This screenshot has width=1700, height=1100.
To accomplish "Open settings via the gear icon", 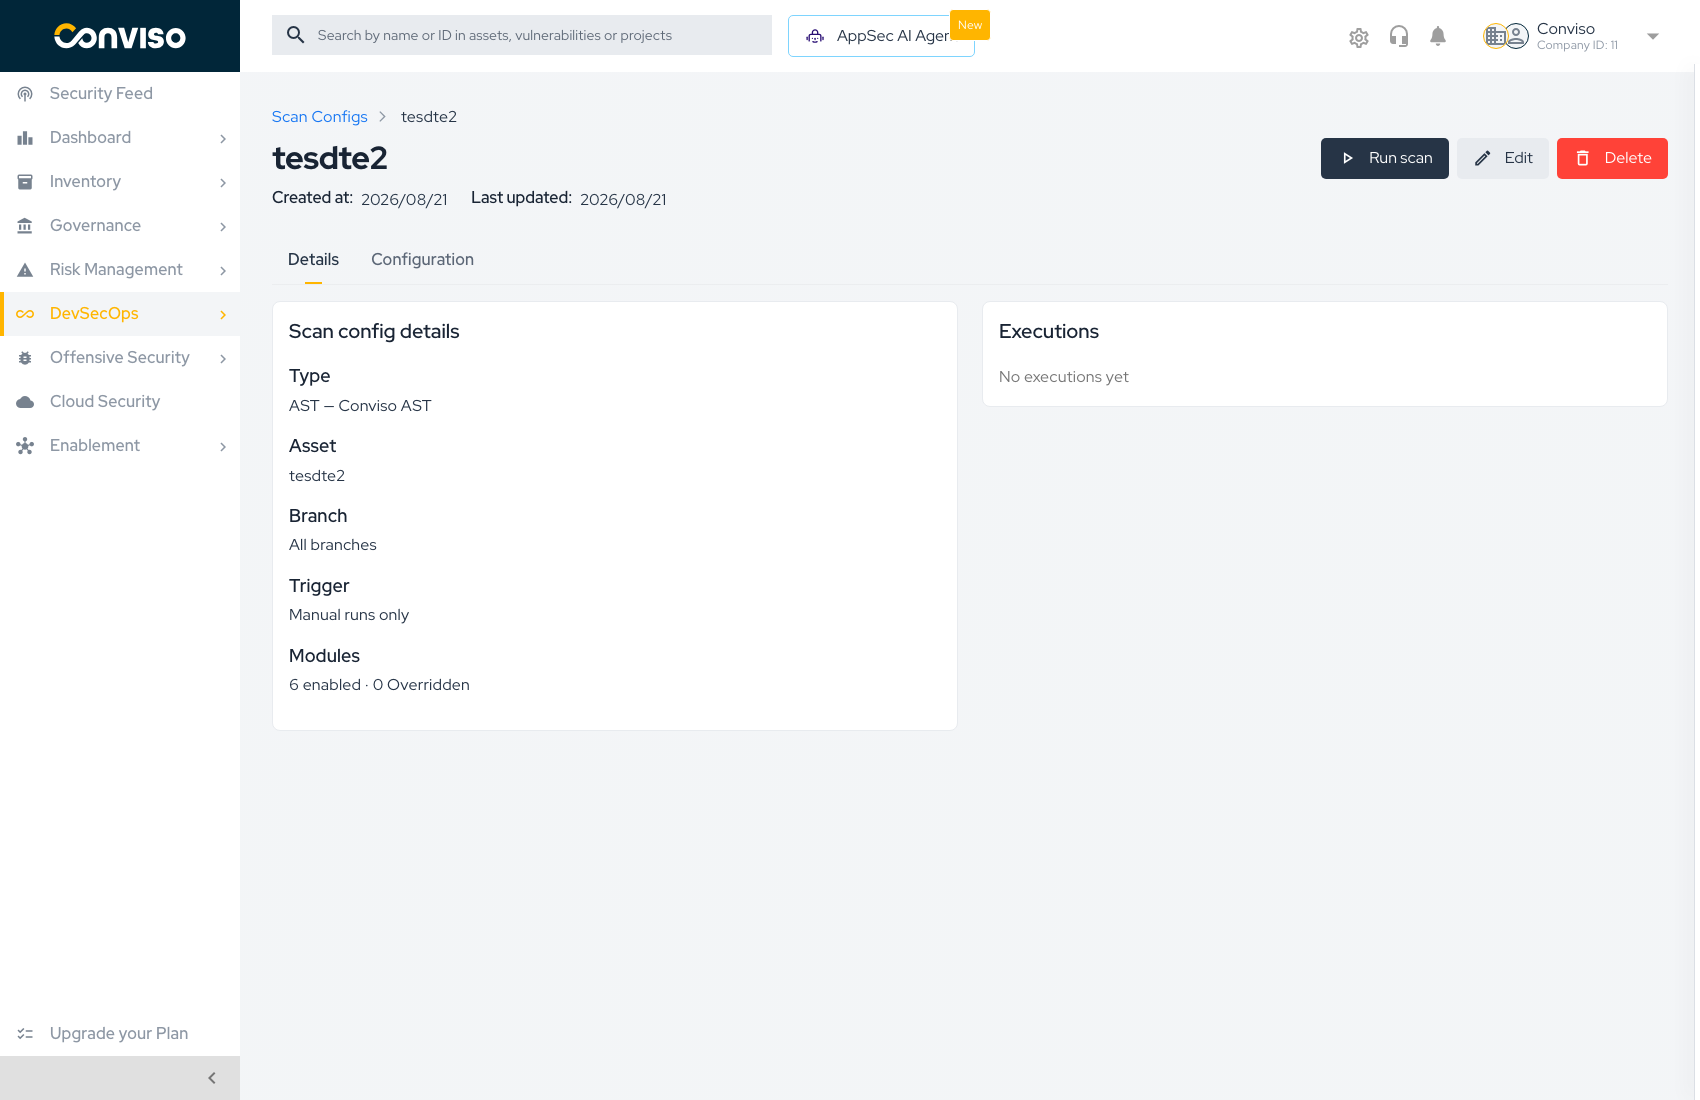I will pyautogui.click(x=1358, y=37).
